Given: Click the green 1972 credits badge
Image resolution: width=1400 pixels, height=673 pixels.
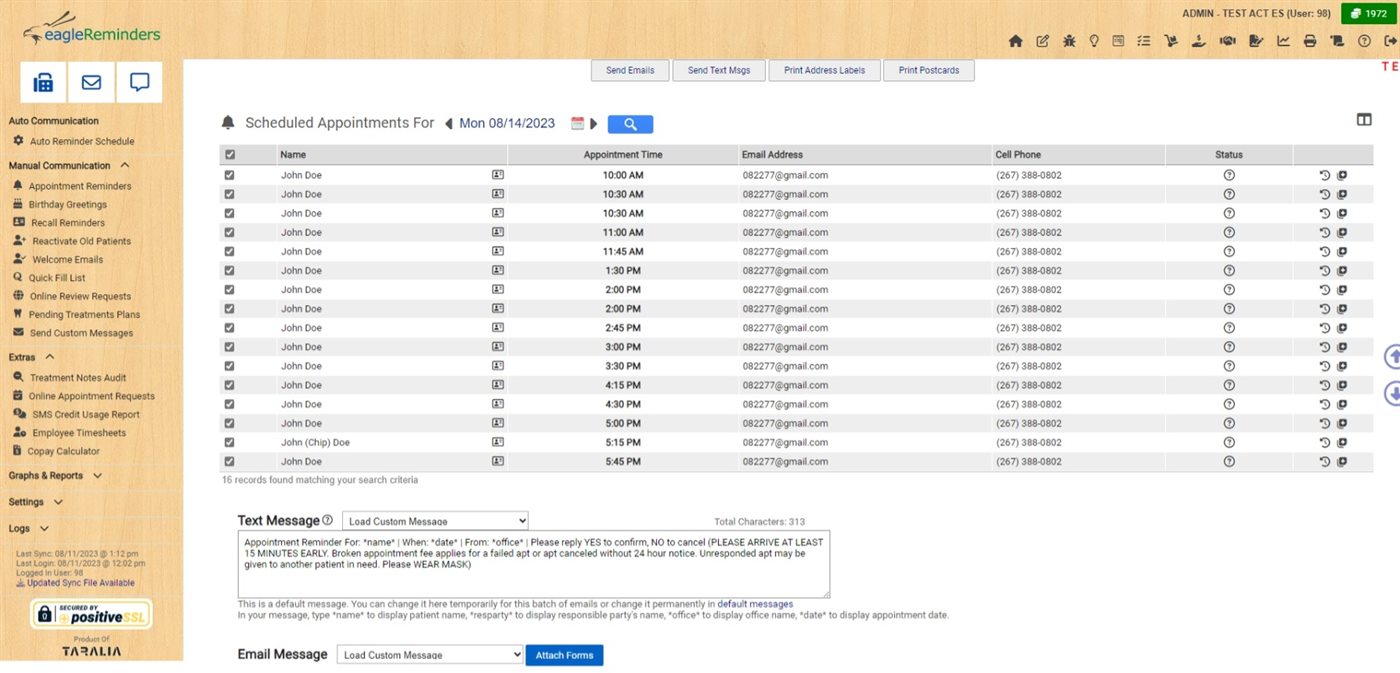Looking at the screenshot, I should (x=1368, y=13).
